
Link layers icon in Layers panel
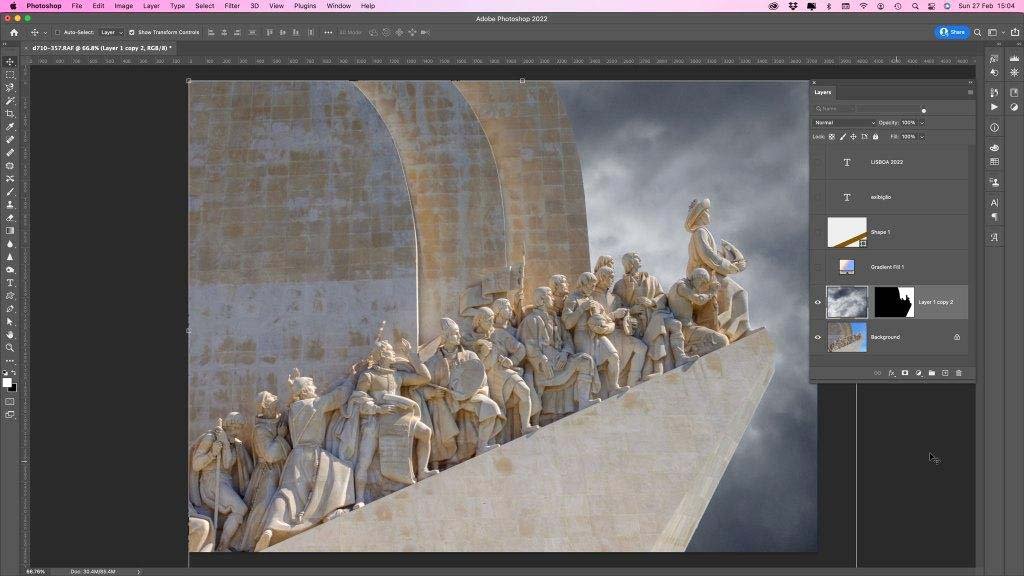pyautogui.click(x=878, y=373)
